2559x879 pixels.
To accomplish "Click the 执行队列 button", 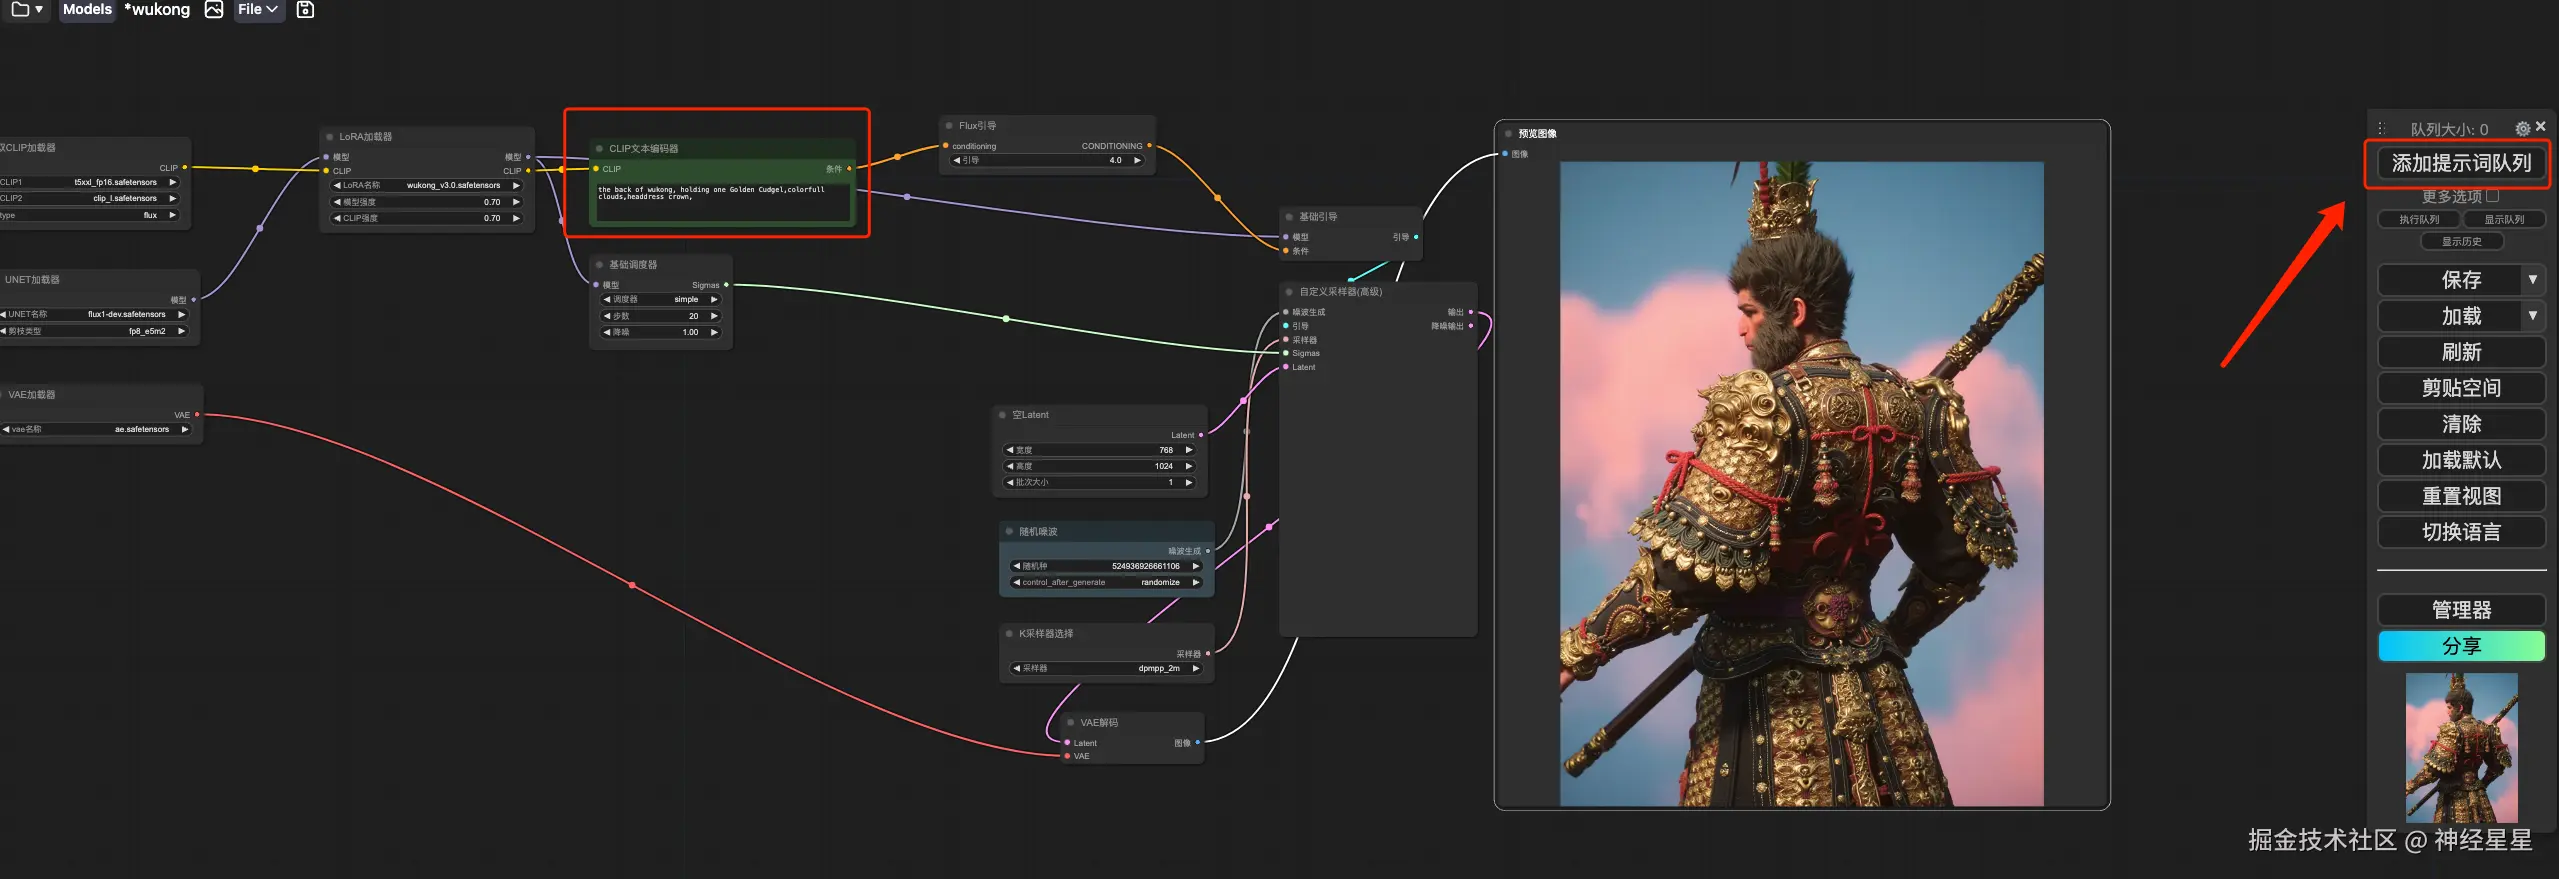I will coord(2419,219).
